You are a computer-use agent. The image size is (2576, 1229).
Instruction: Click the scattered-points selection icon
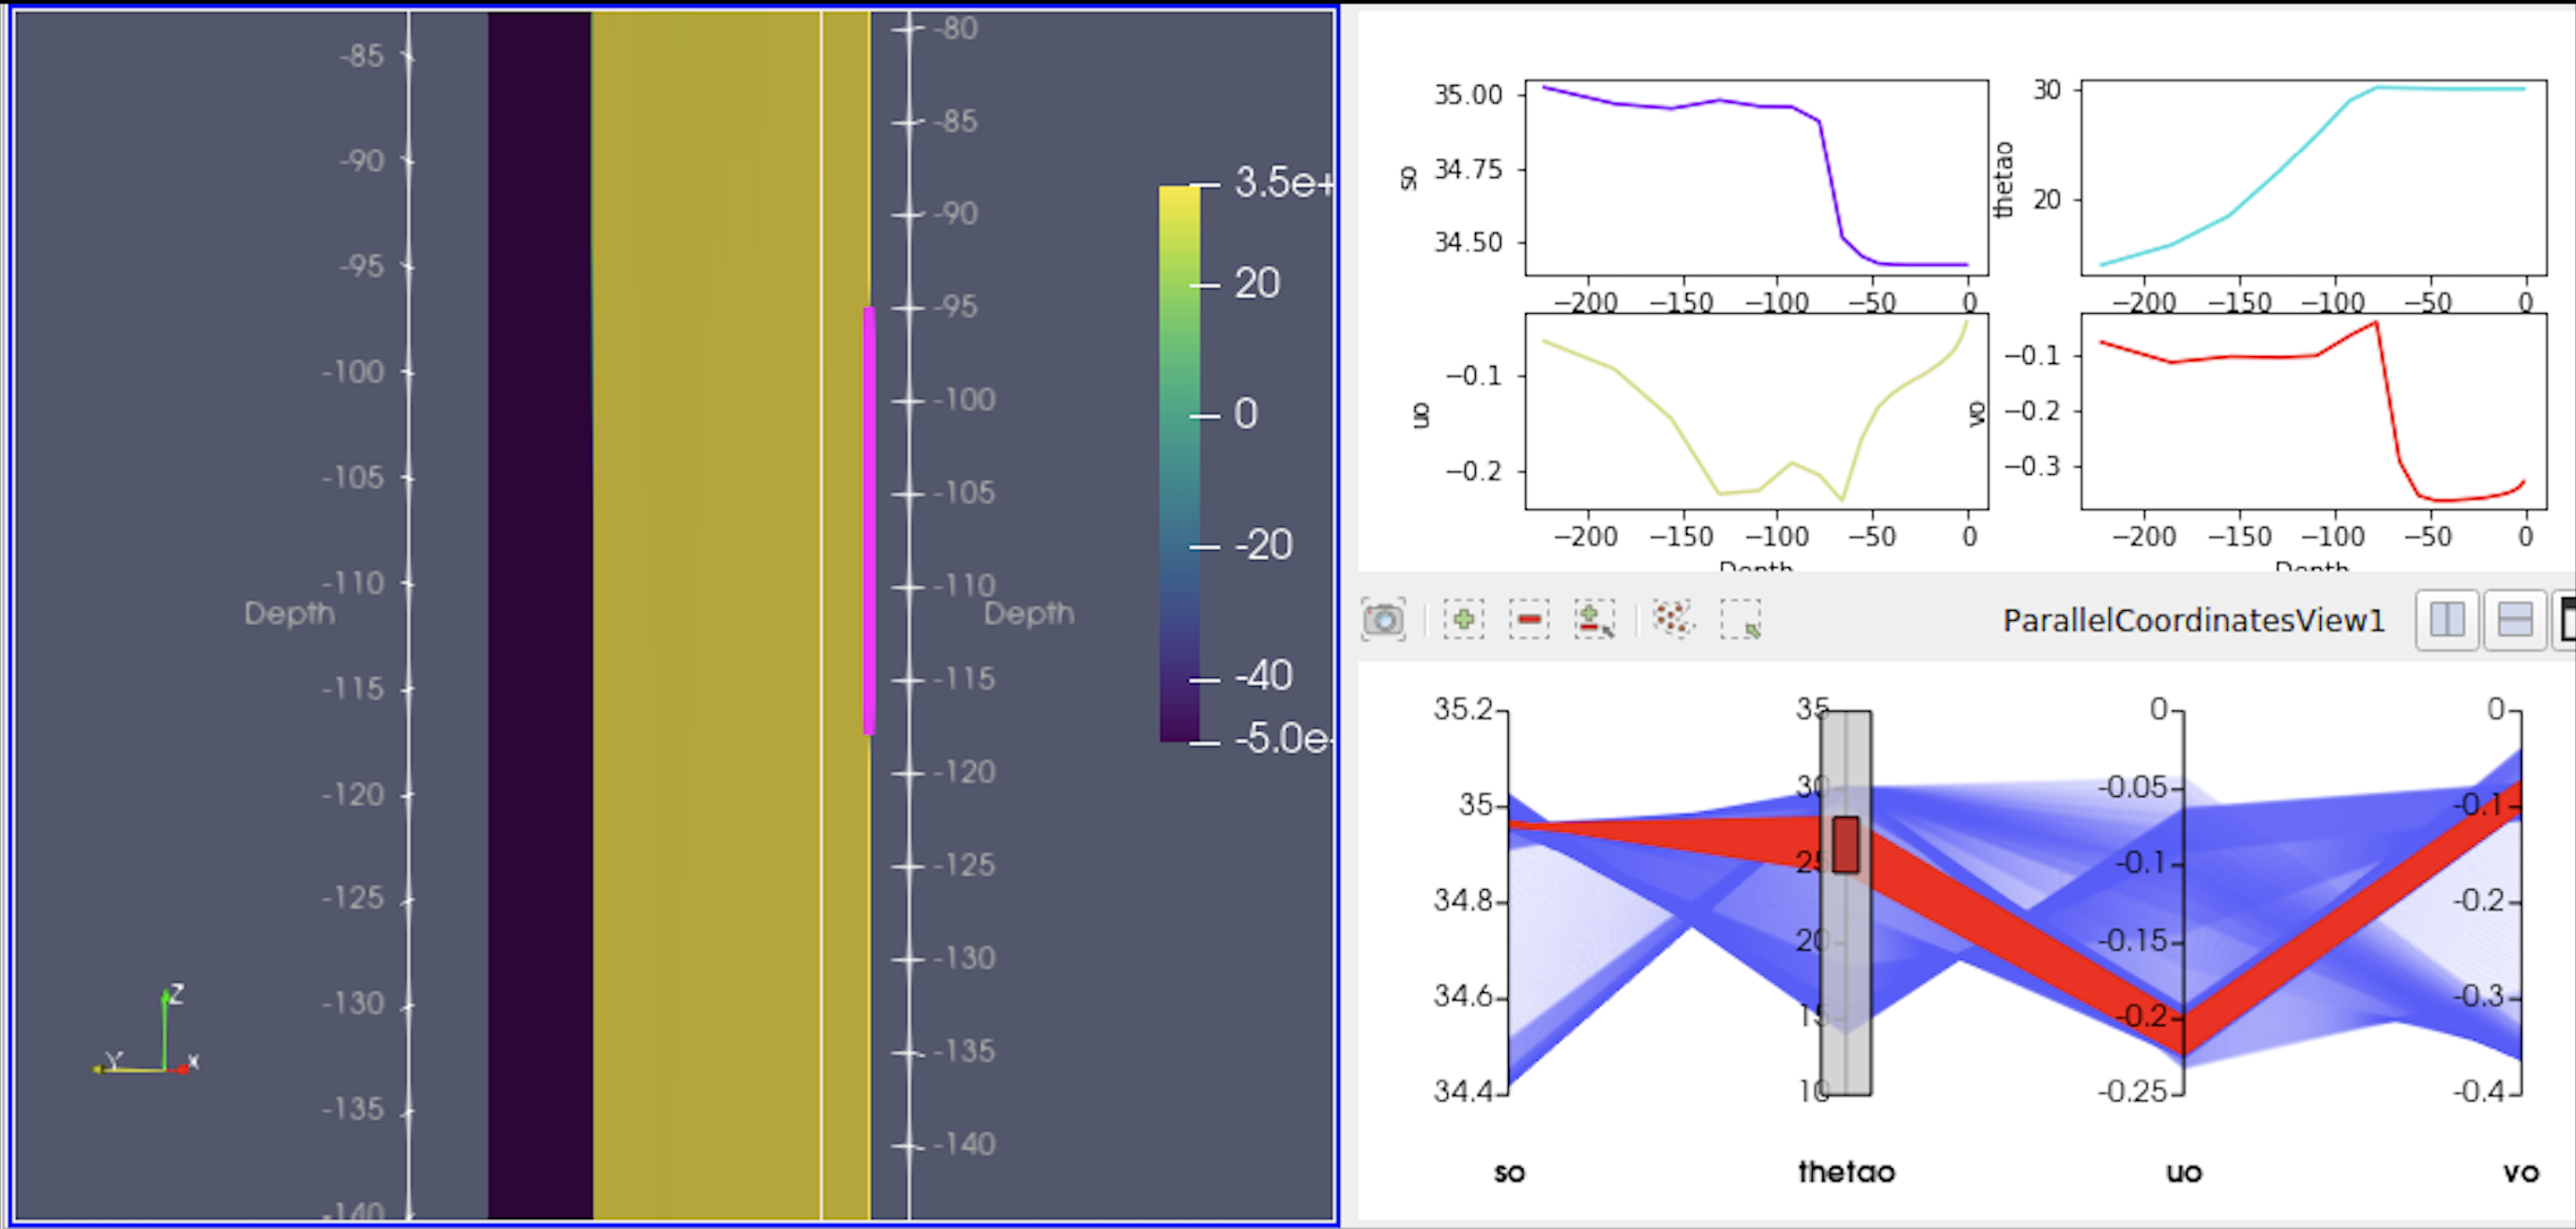(x=1673, y=620)
